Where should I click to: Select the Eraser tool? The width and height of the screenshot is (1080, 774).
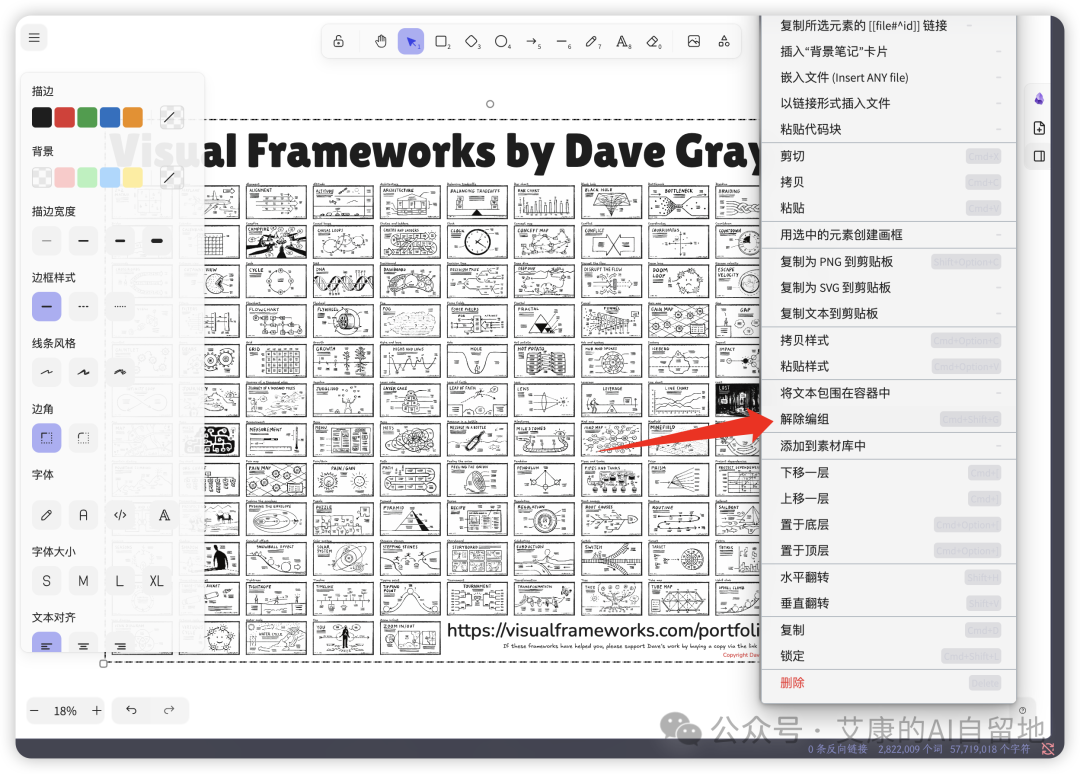(x=653, y=41)
